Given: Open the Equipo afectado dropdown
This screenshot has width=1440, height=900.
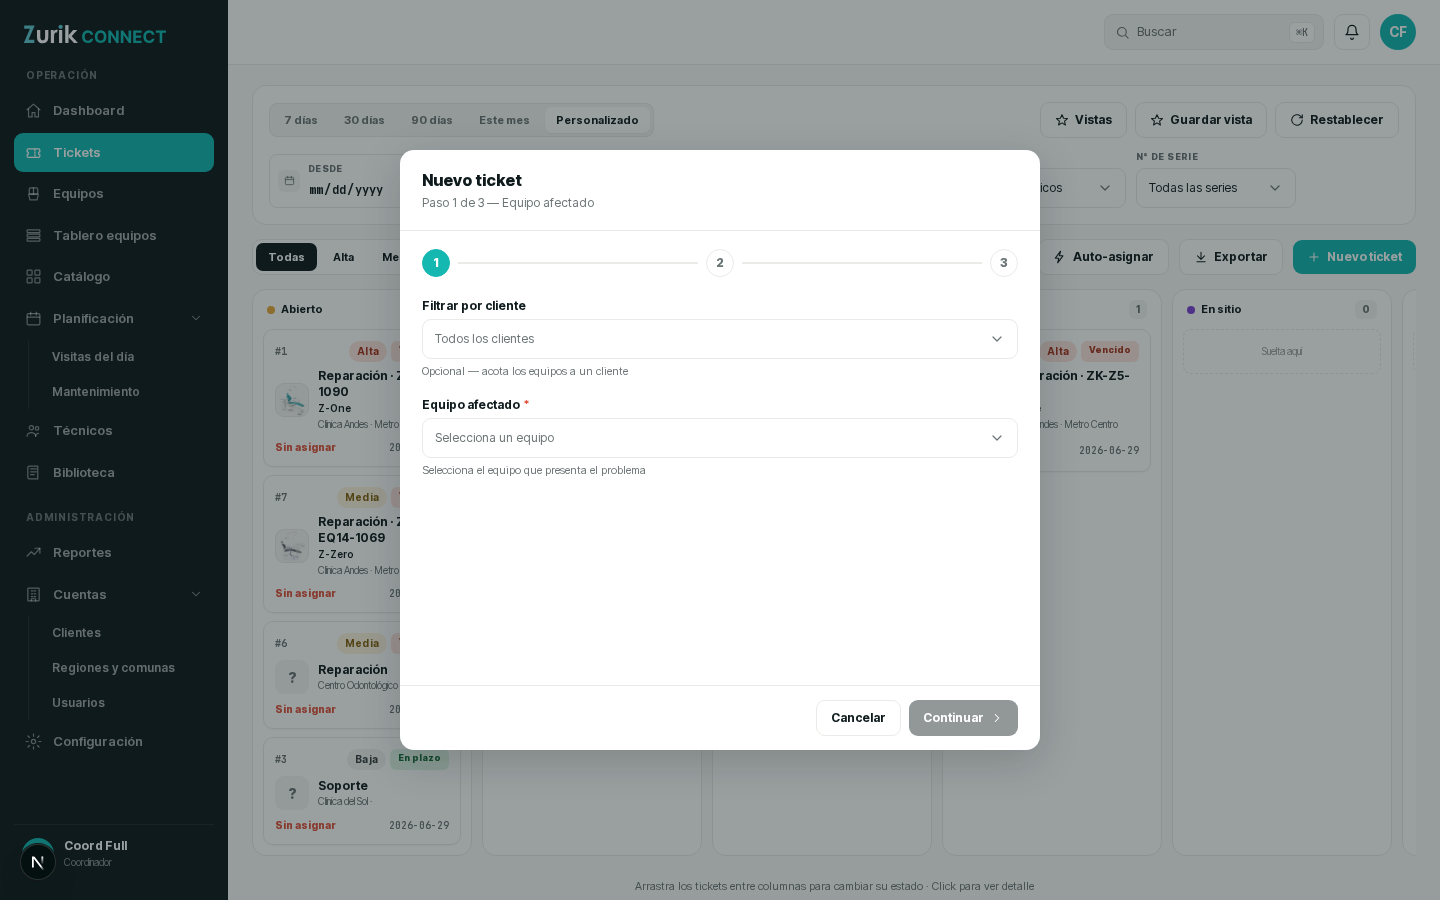Looking at the screenshot, I should tap(720, 438).
